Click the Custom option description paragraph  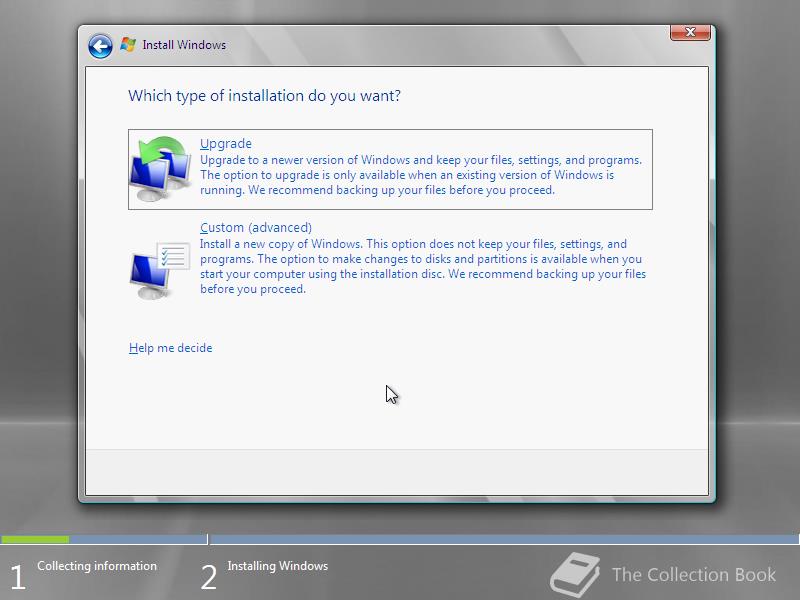point(423,266)
